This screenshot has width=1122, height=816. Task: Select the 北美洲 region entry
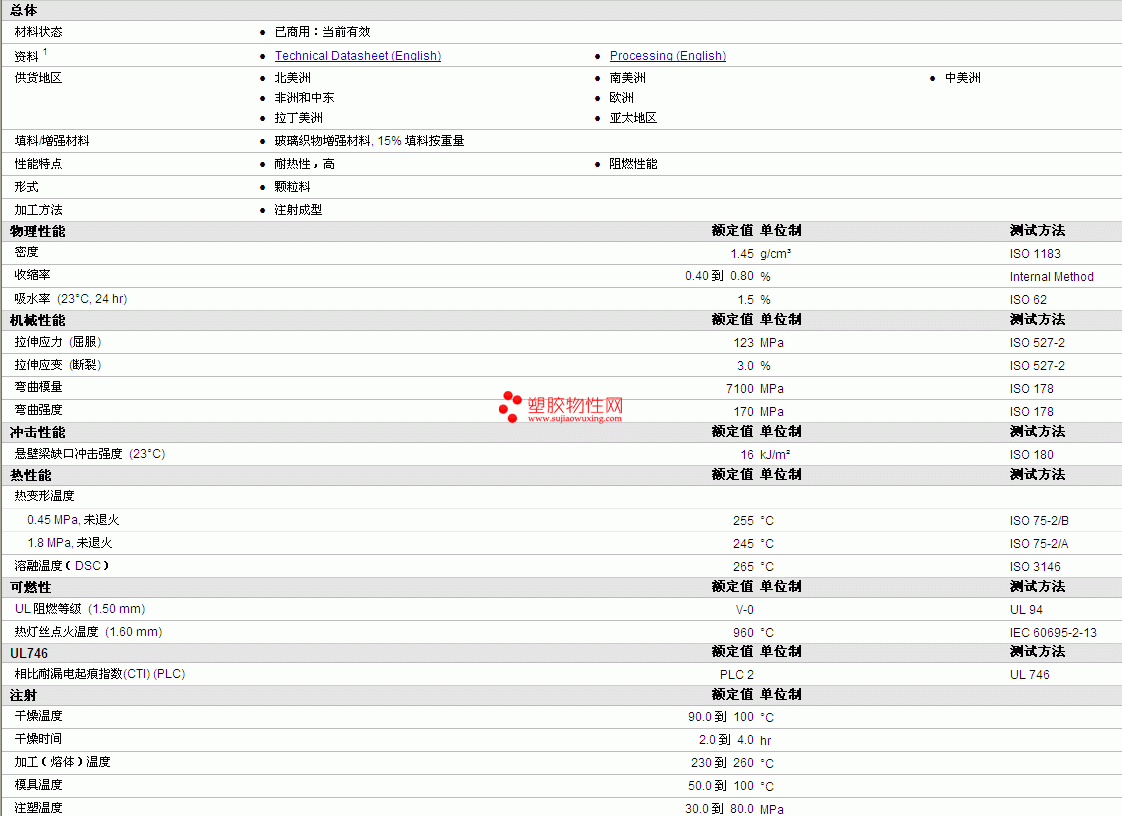tap(293, 78)
